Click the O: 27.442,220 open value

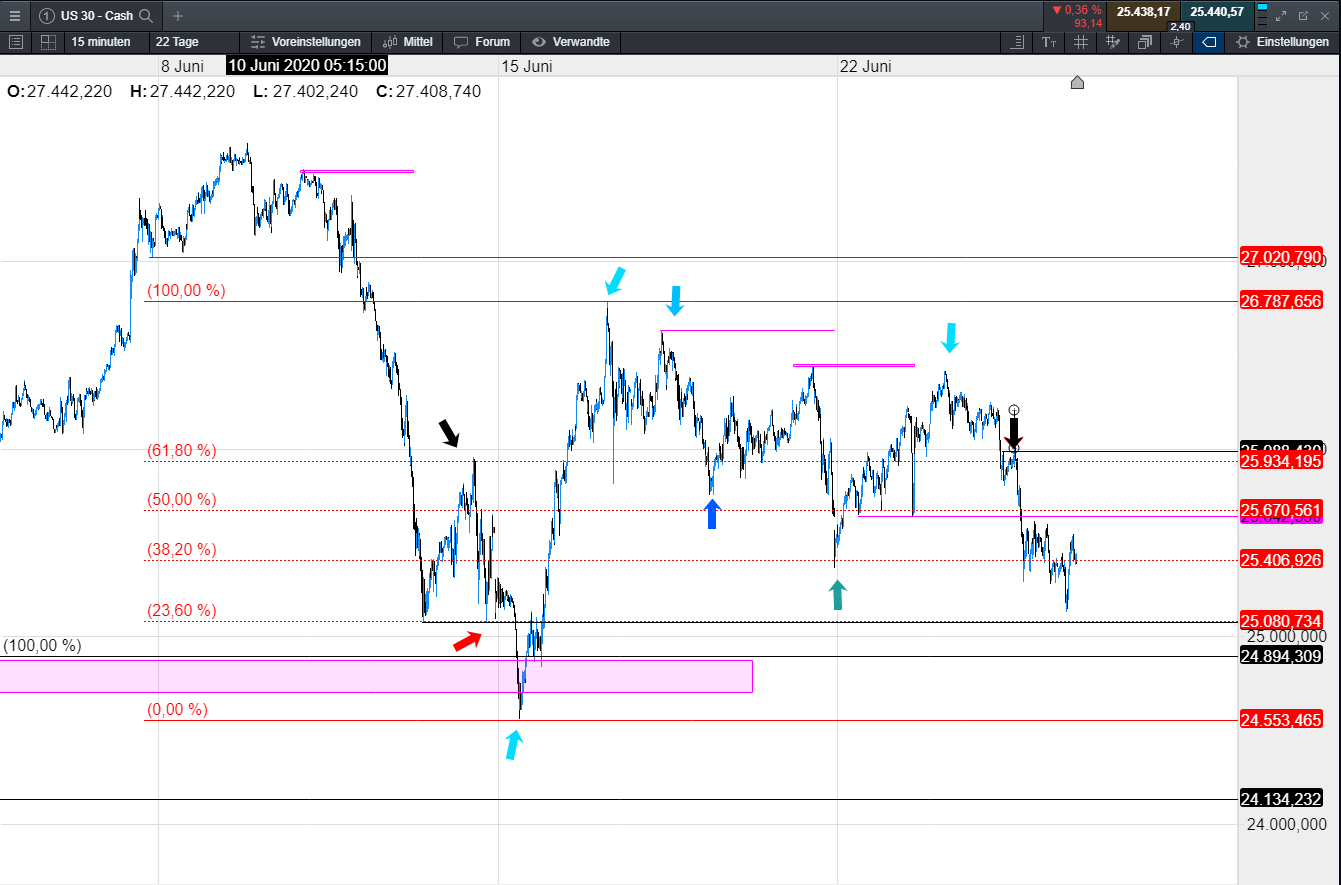click(59, 91)
